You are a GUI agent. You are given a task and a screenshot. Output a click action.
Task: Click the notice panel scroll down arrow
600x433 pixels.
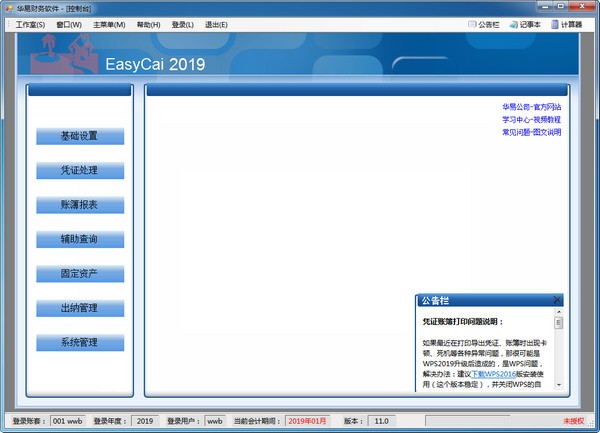(559, 385)
